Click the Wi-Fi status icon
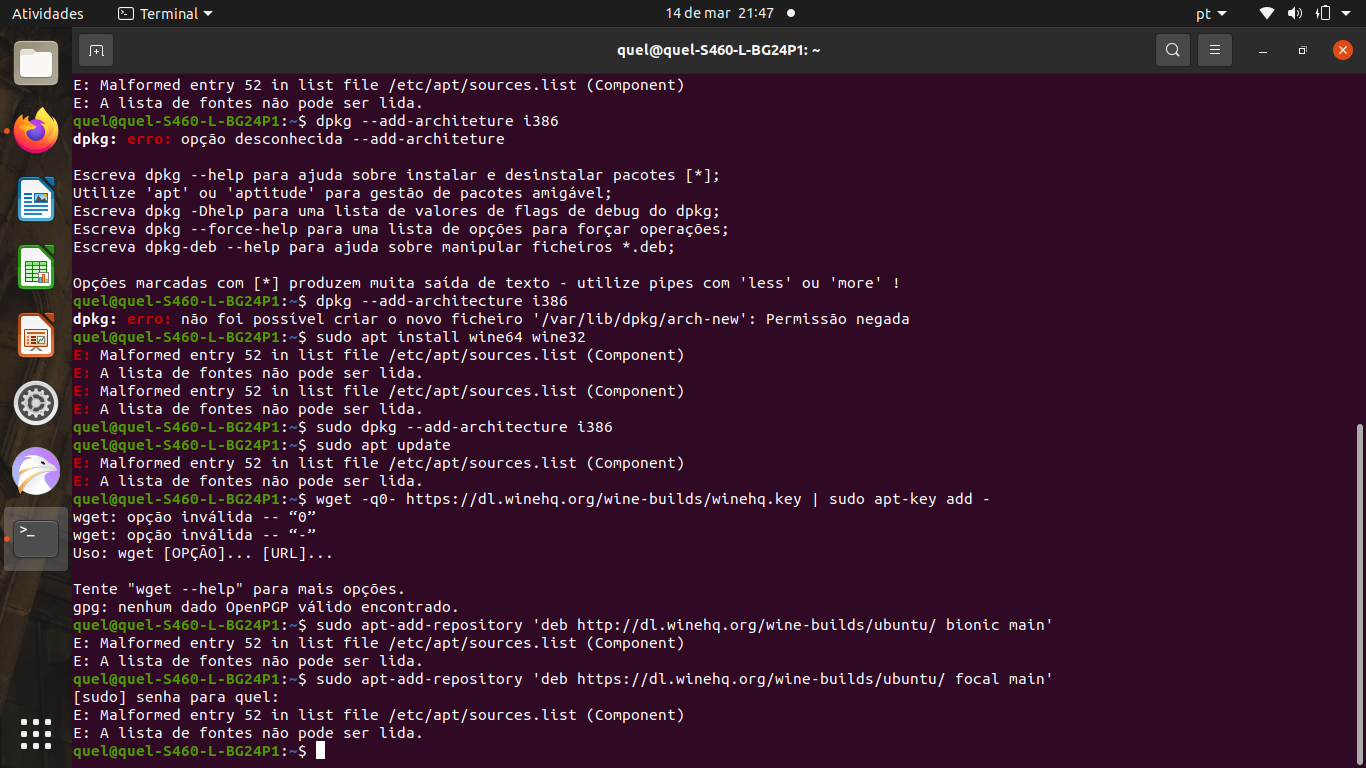This screenshot has height=768, width=1366. (1267, 14)
